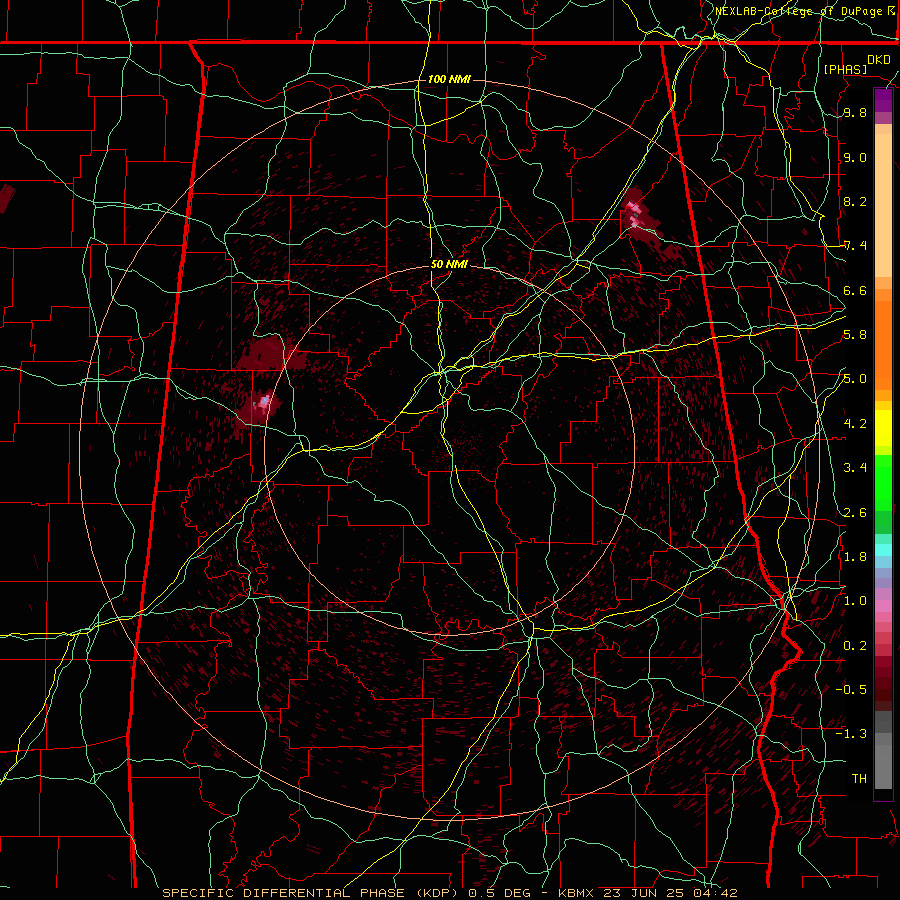
Task: Click the 23 JUN 25 04:42 timestamp
Action: pyautogui.click(x=670, y=893)
